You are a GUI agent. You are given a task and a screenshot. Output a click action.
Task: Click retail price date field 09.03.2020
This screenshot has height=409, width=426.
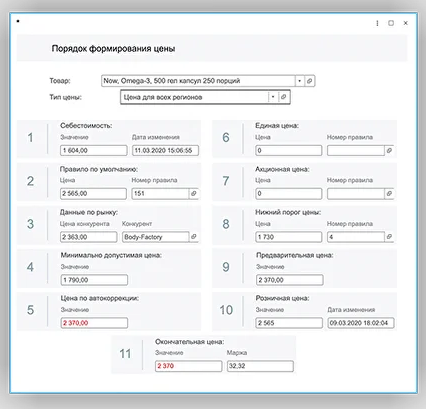(x=361, y=323)
